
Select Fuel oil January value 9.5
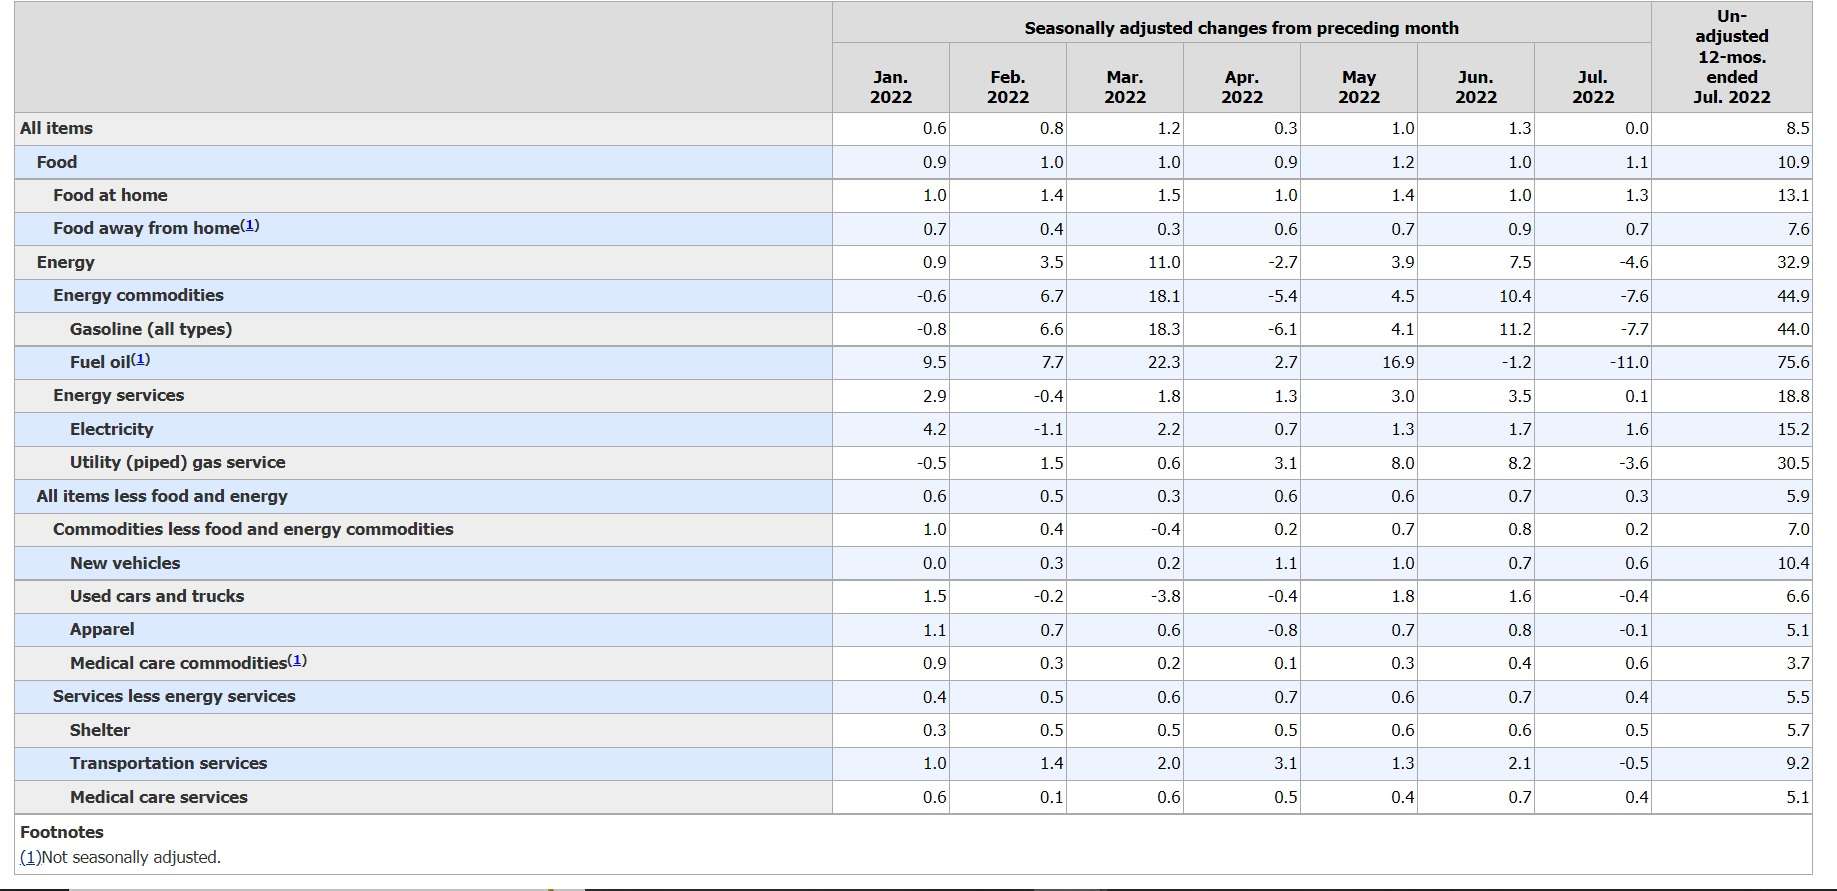tap(934, 362)
